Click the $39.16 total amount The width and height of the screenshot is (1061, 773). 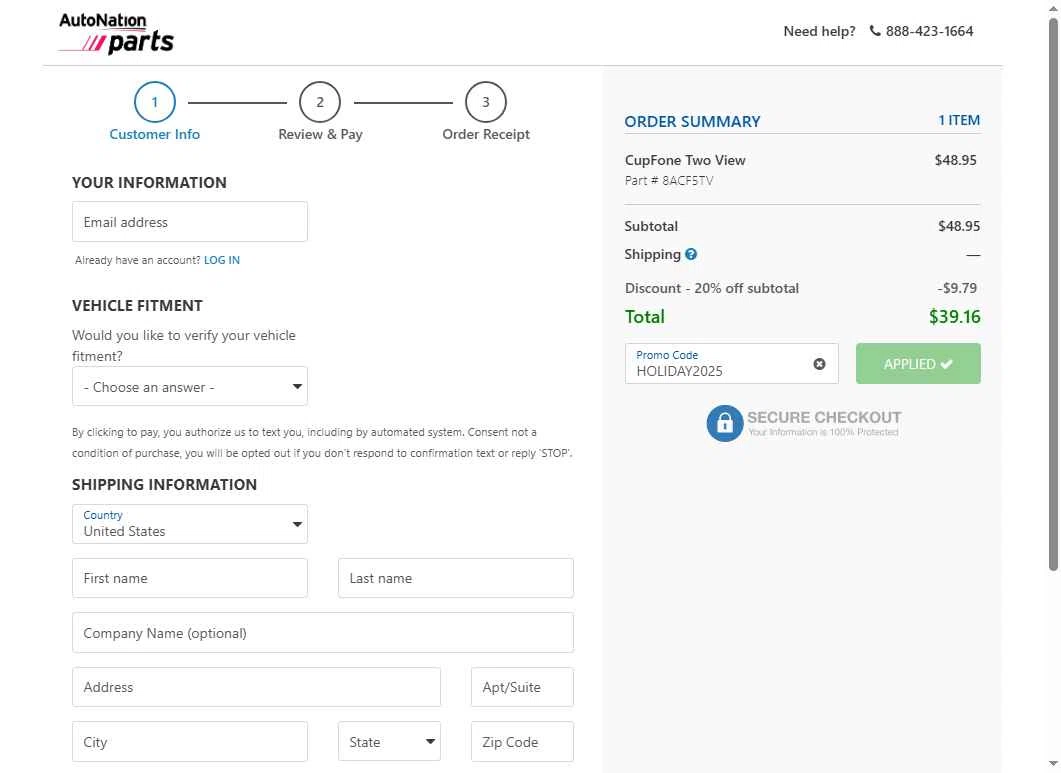954,317
